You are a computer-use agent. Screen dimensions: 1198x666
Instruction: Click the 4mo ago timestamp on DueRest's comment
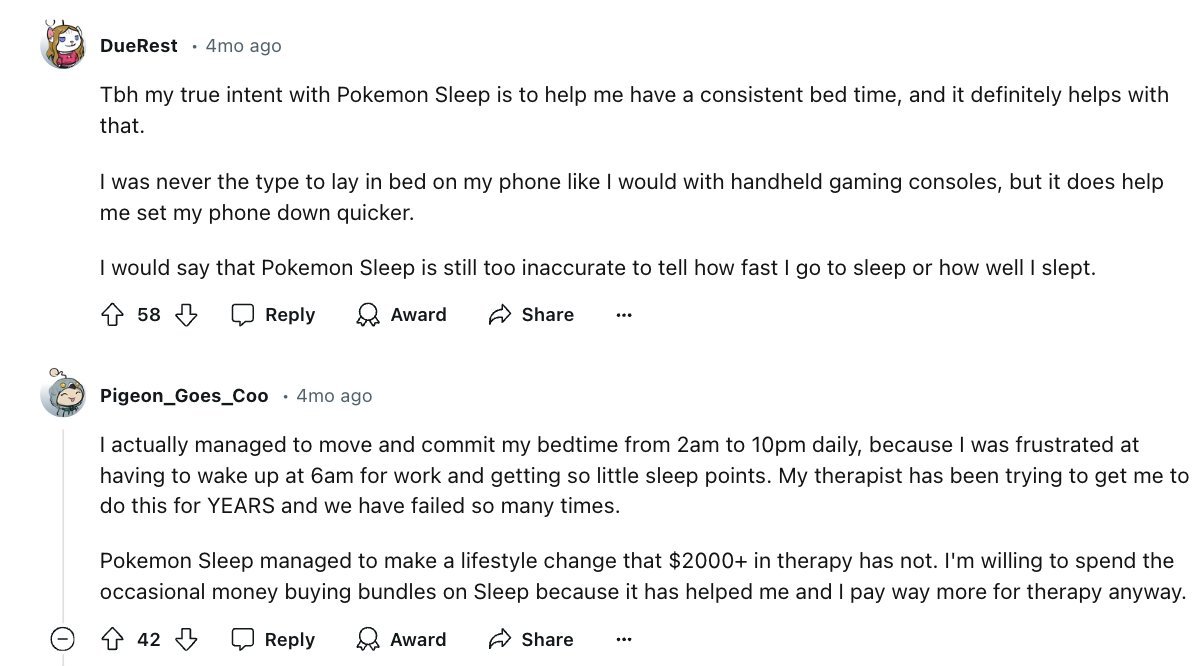243,46
